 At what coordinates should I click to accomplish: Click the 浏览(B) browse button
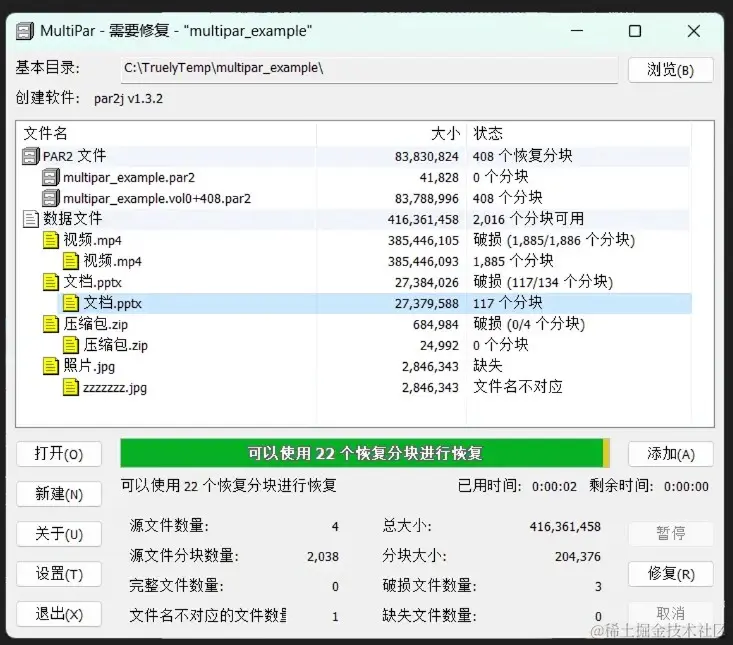(x=670, y=70)
